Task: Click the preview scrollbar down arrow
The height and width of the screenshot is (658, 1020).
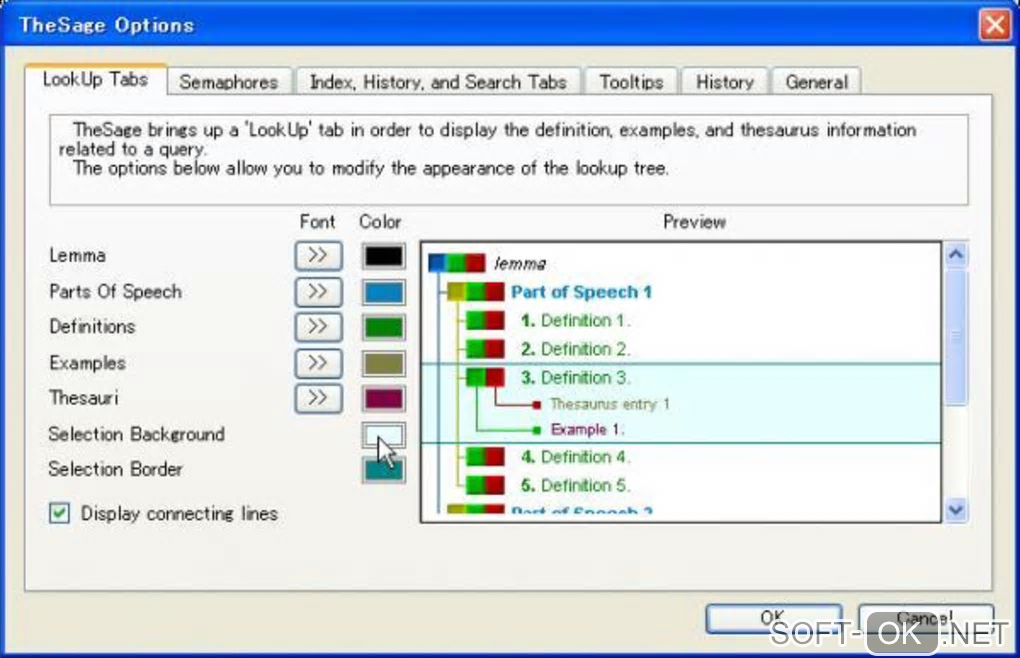Action: coord(956,510)
